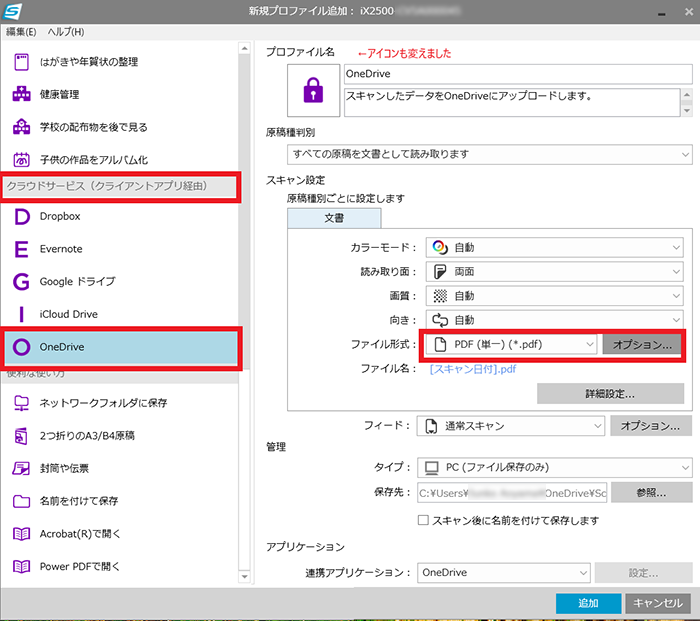Click the 詳細設定 button
Viewport: 700px width, 621px height.
610,393
